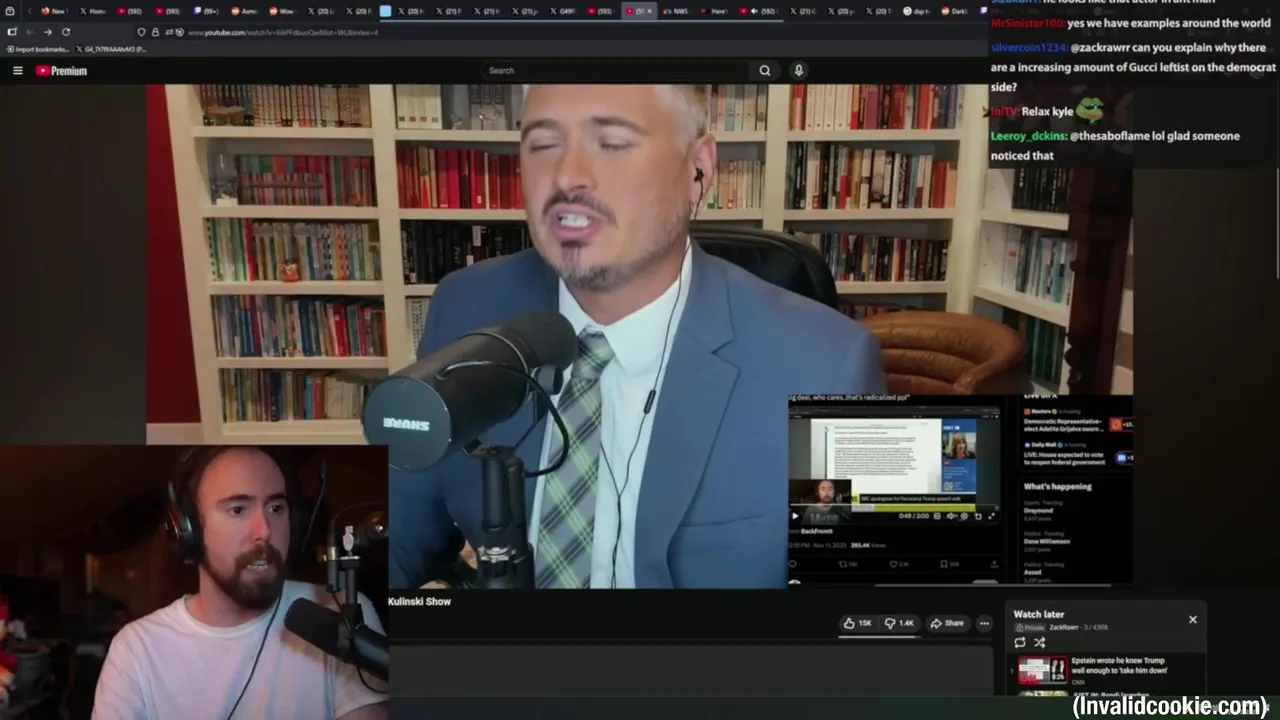Screen dimensions: 1280x720
Task: Open the tab overview button at far left
Action: click(x=10, y=11)
